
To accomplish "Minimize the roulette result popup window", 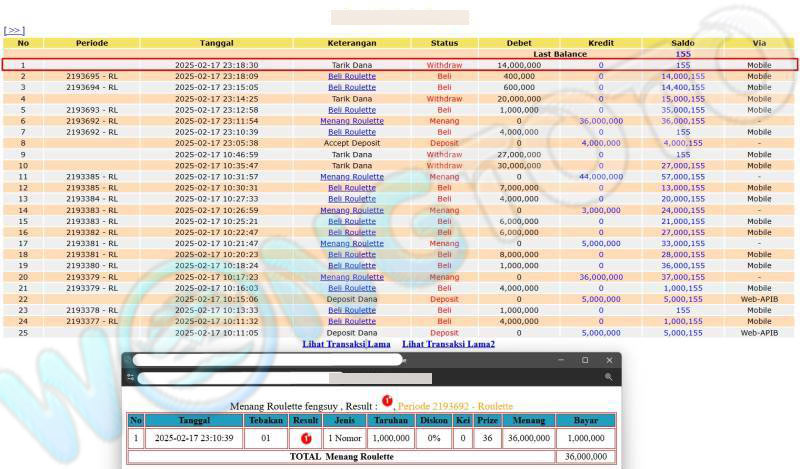I will (561, 360).
